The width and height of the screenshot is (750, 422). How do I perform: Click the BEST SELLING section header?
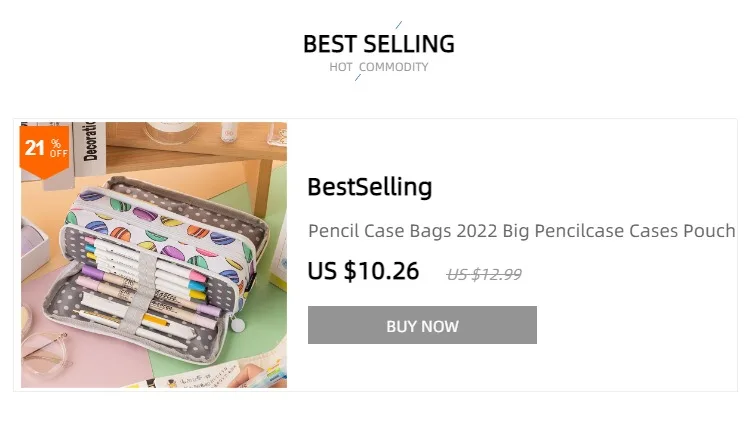tap(378, 44)
